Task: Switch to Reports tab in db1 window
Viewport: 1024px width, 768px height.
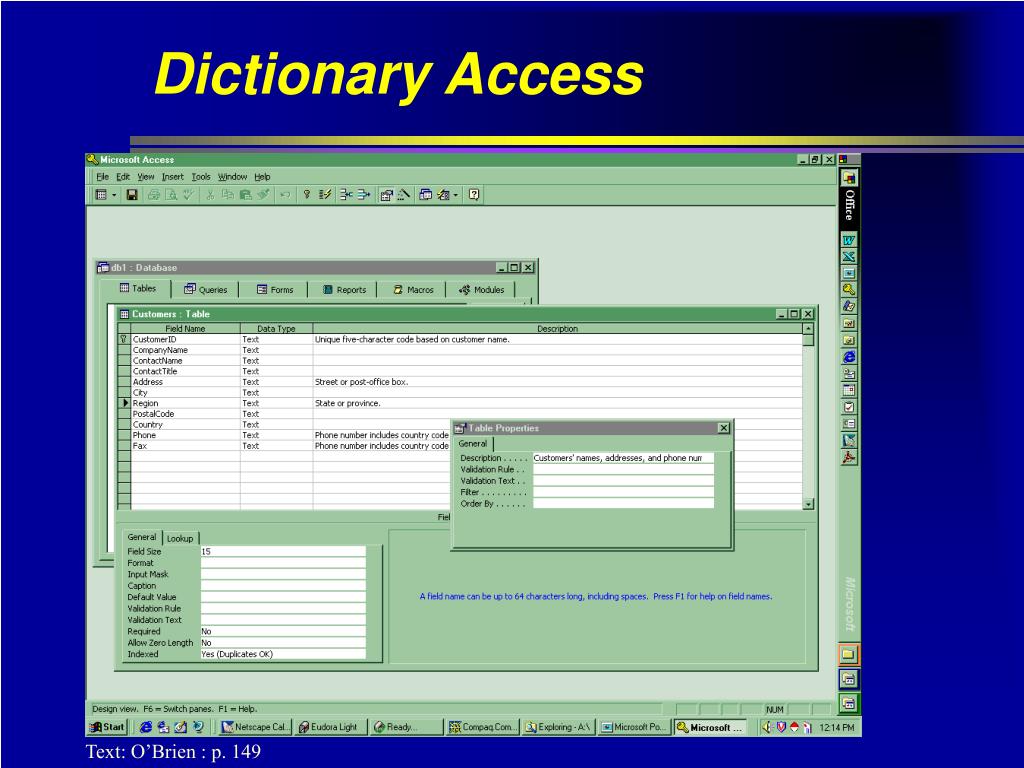Action: pos(344,289)
